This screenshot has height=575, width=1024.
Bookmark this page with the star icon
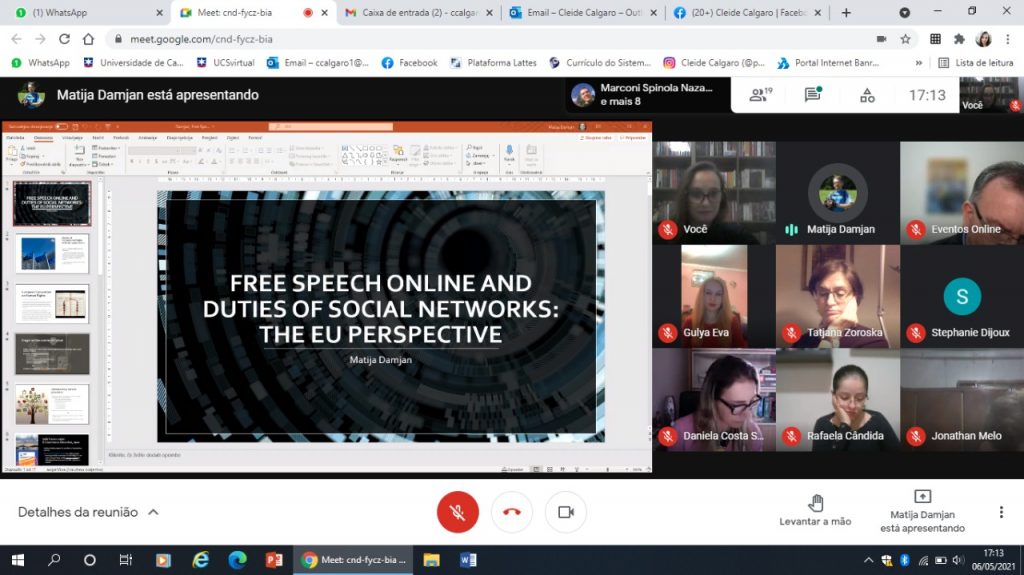pos(905,39)
